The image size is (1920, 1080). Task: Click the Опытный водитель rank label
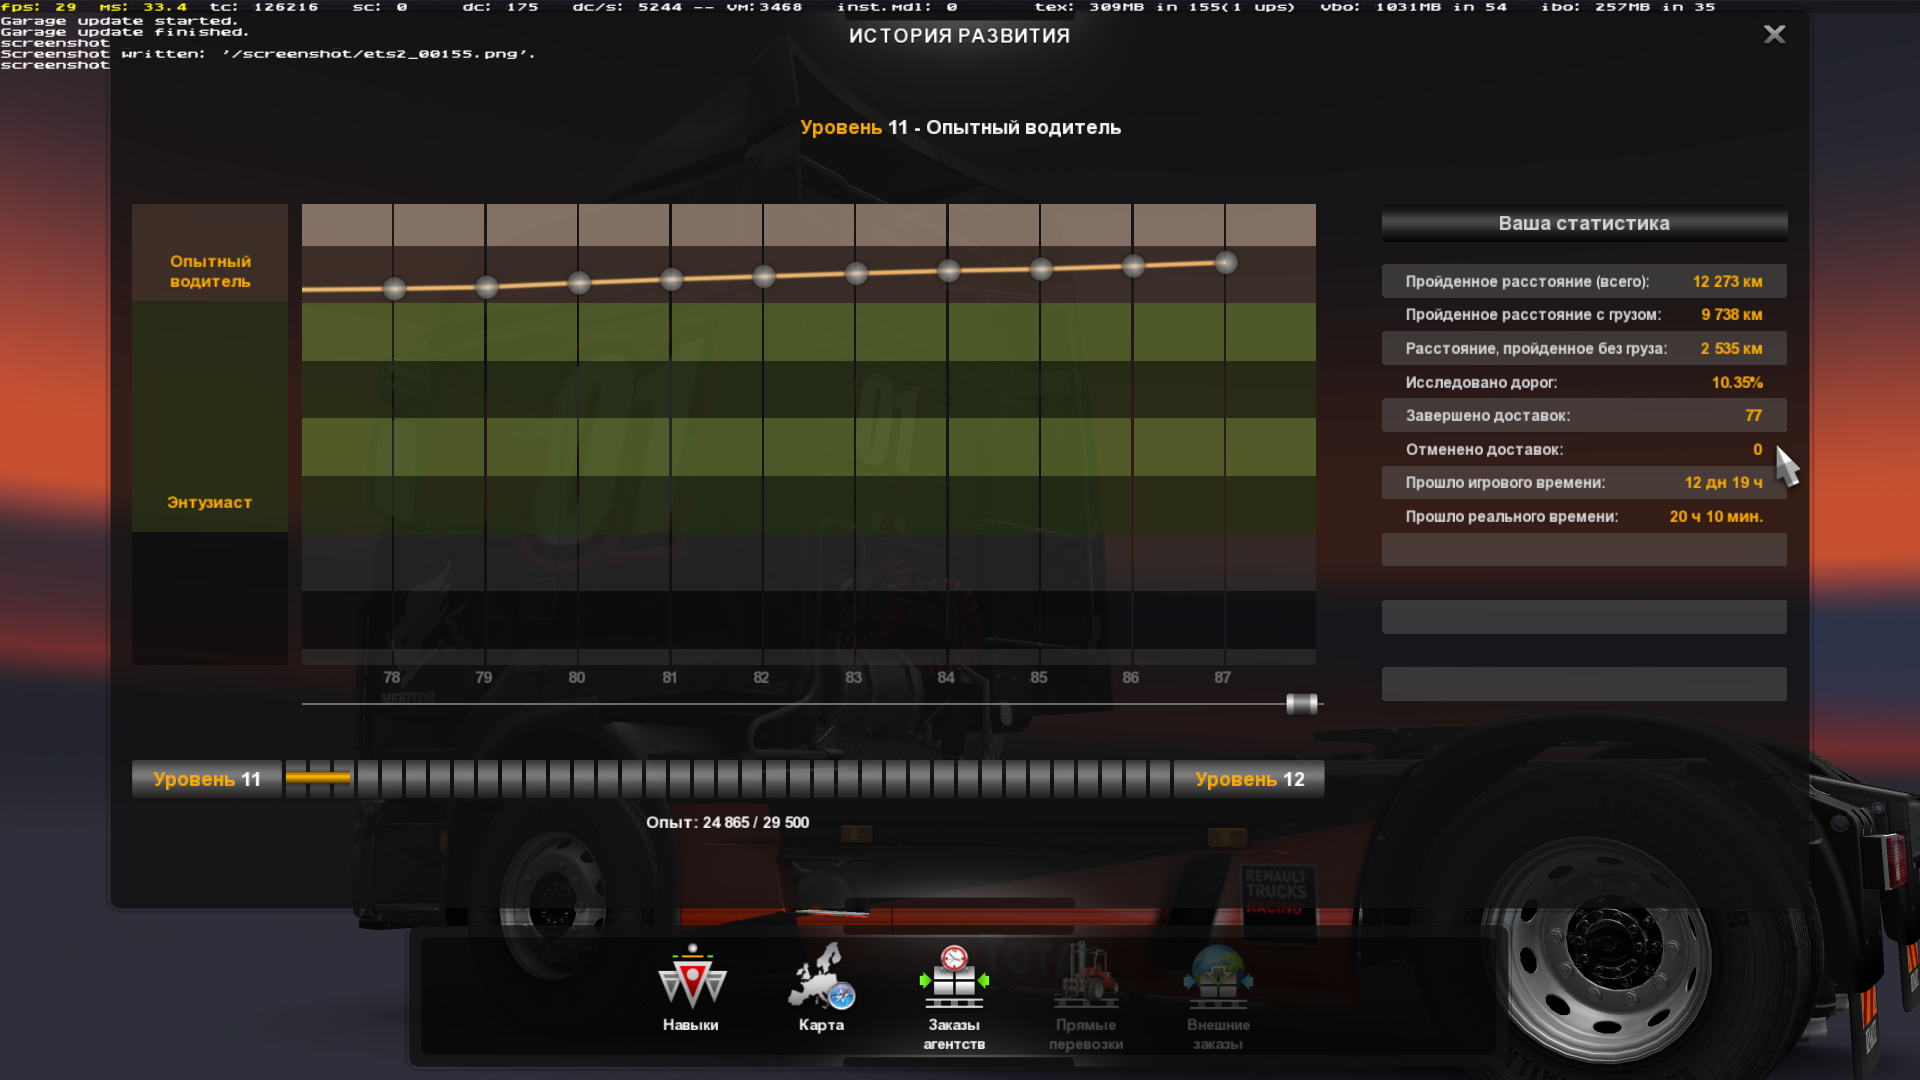tap(210, 271)
